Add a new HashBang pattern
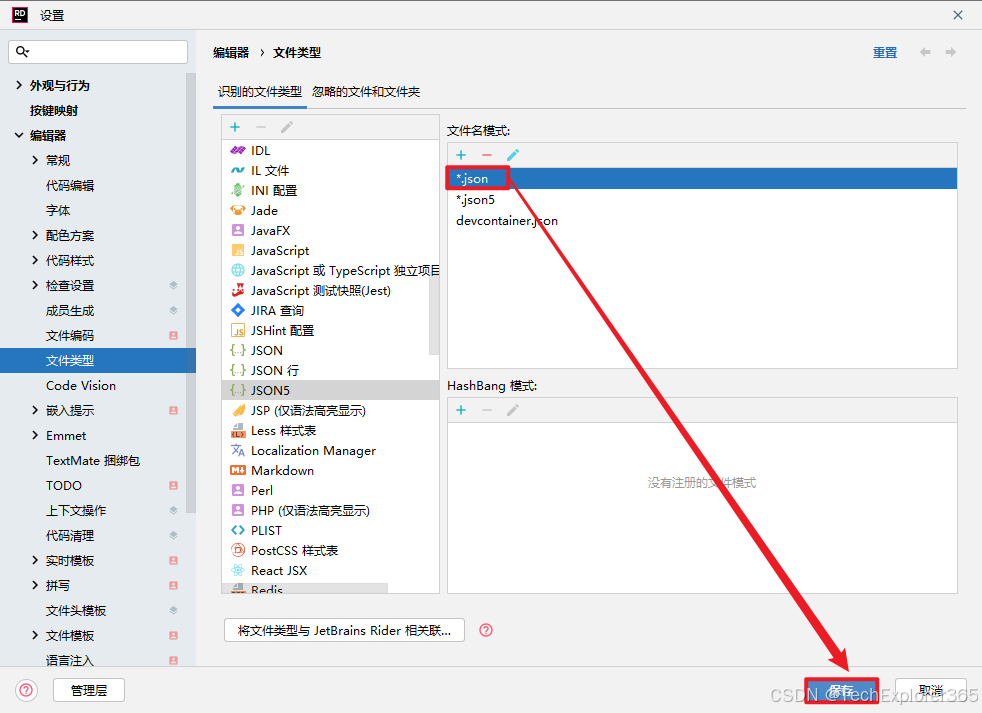Screen dimensions: 982x713 461,410
